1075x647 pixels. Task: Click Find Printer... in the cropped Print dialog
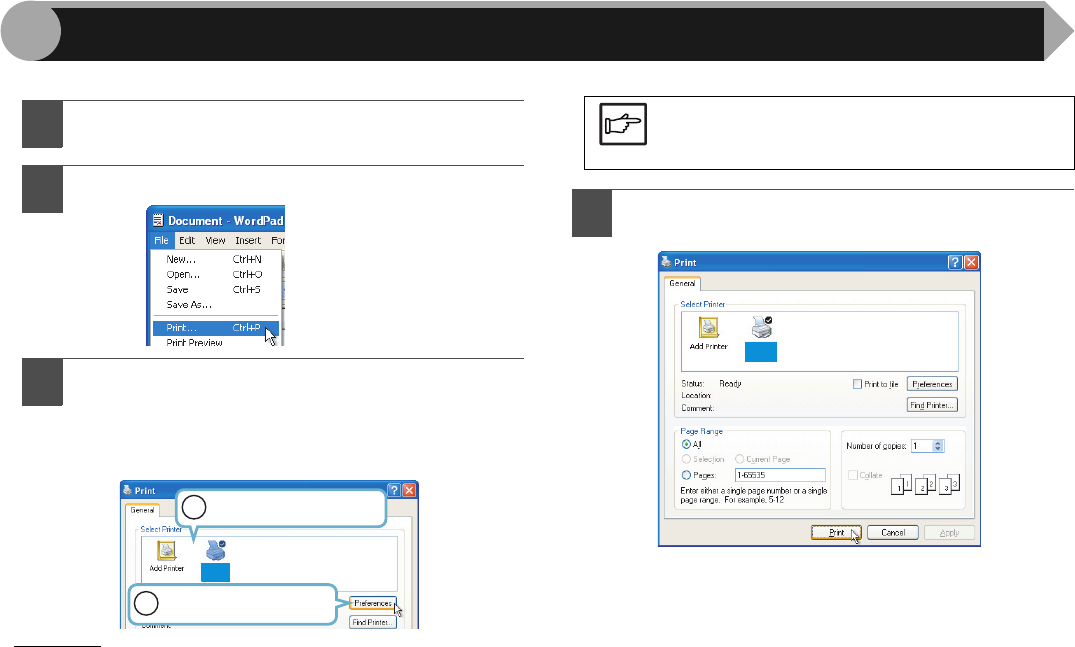(x=373, y=622)
